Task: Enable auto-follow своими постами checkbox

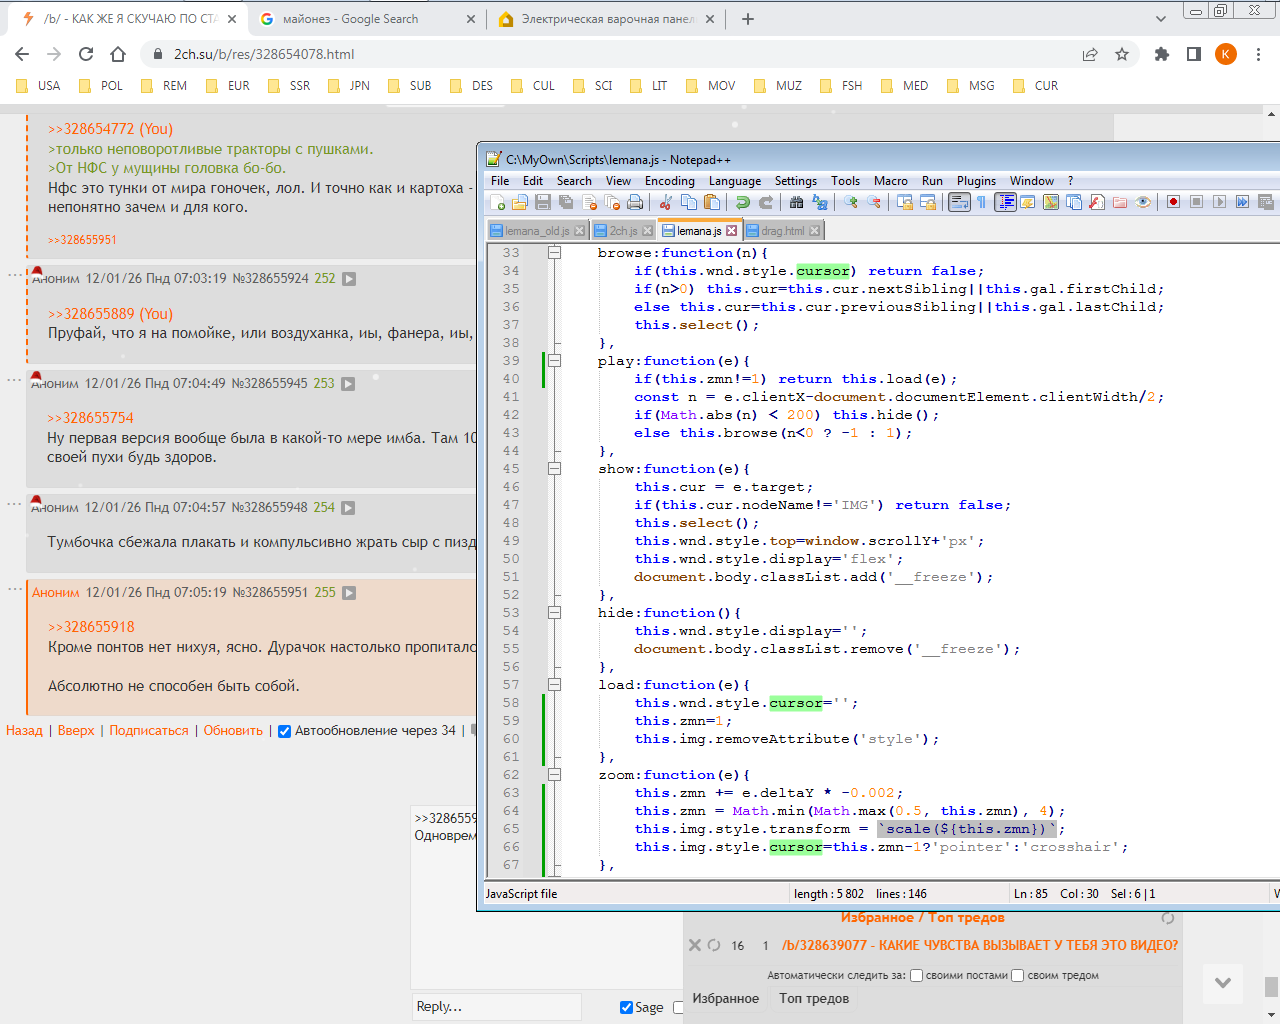Action: pyautogui.click(x=916, y=975)
